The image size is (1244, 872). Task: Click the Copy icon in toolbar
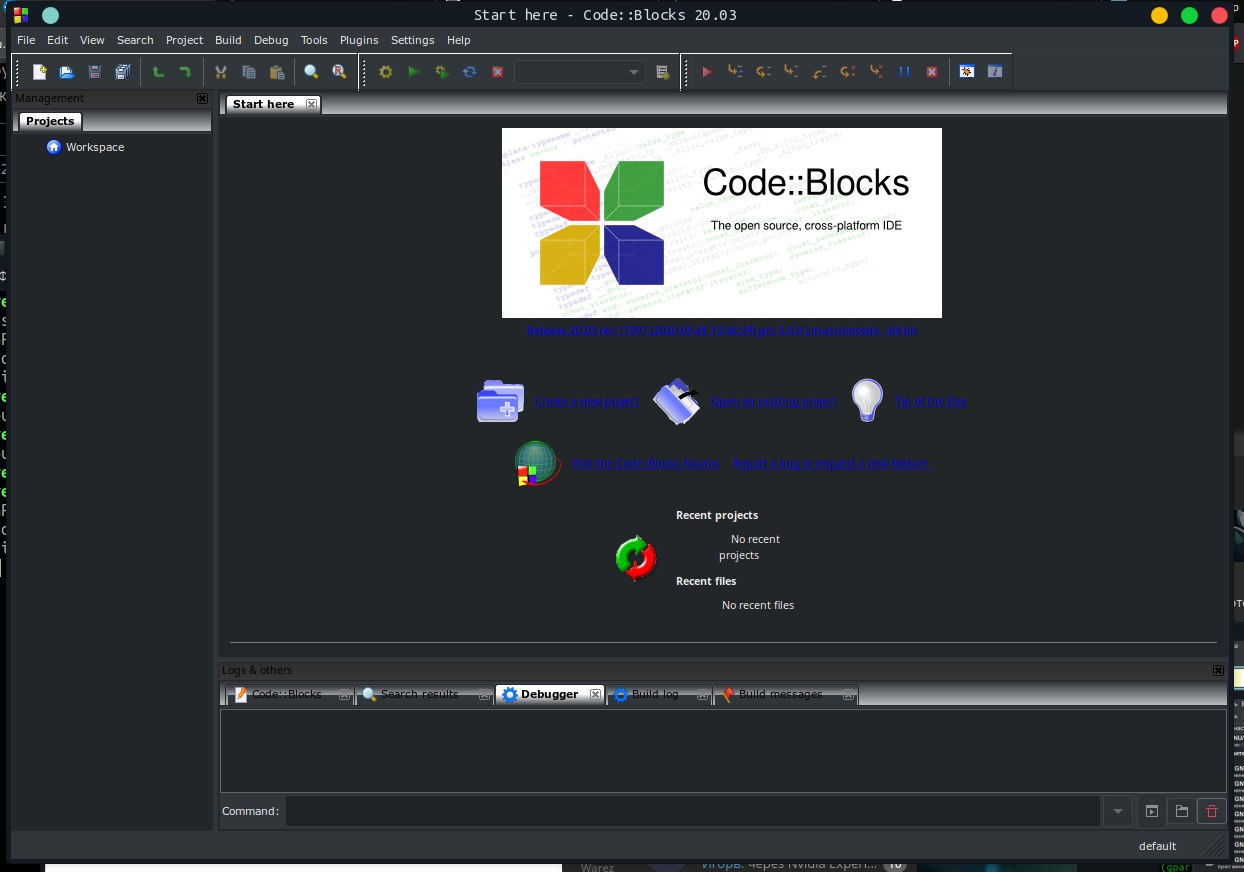[x=249, y=72]
